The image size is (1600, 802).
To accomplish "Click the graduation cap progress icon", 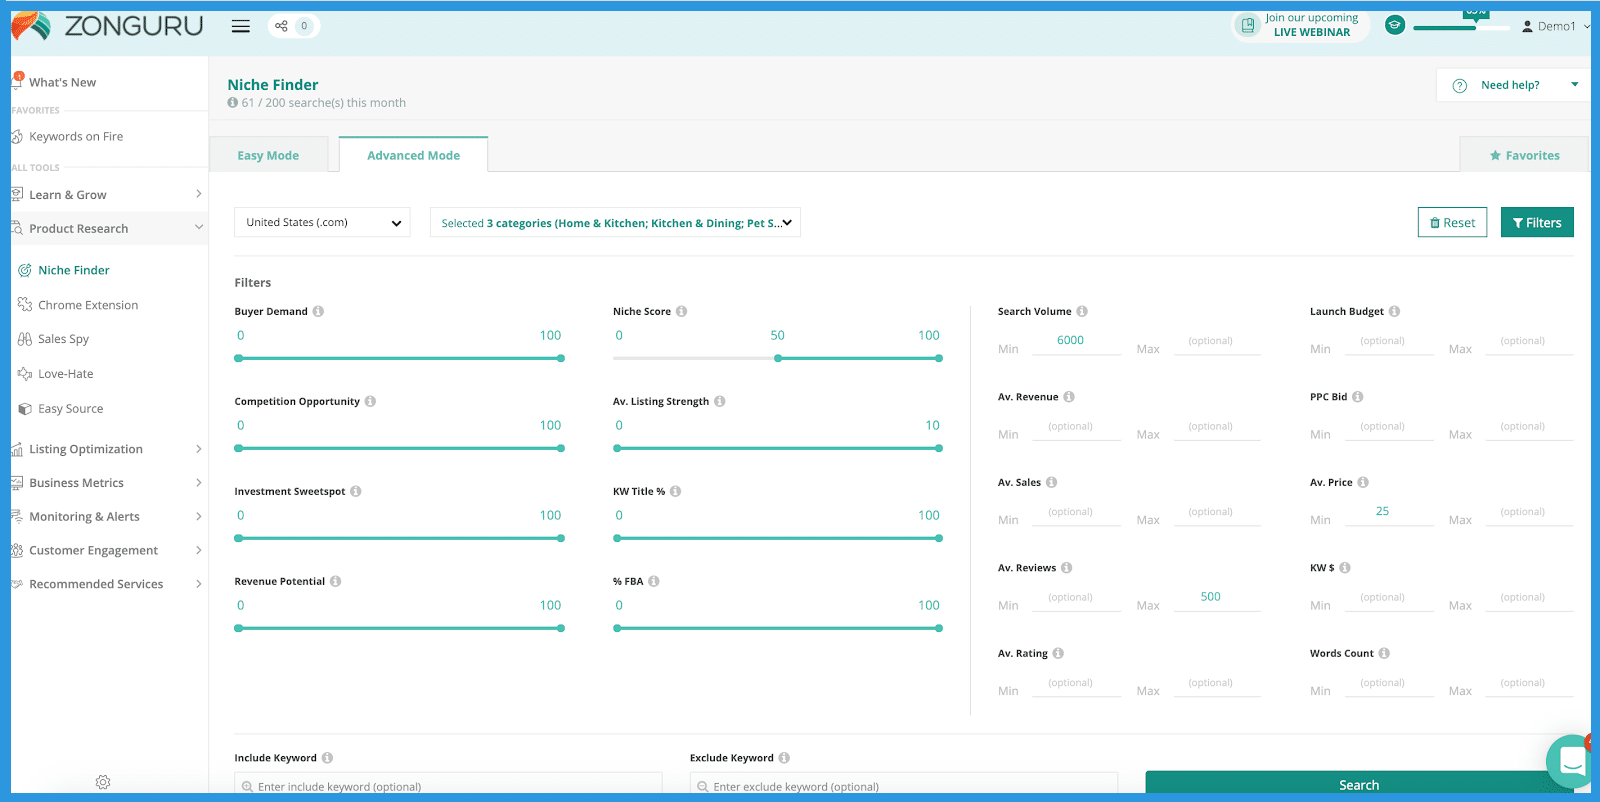I will click(1394, 25).
